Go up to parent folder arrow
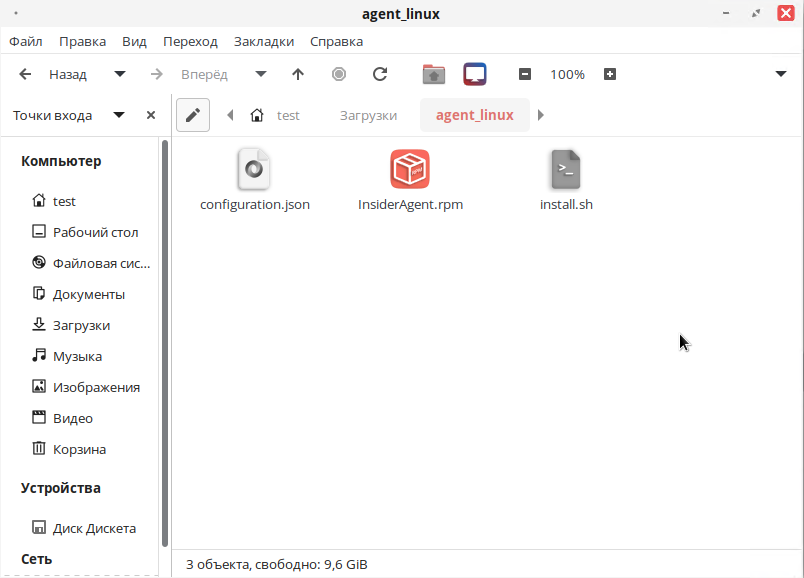This screenshot has height=578, width=804. pos(298,74)
